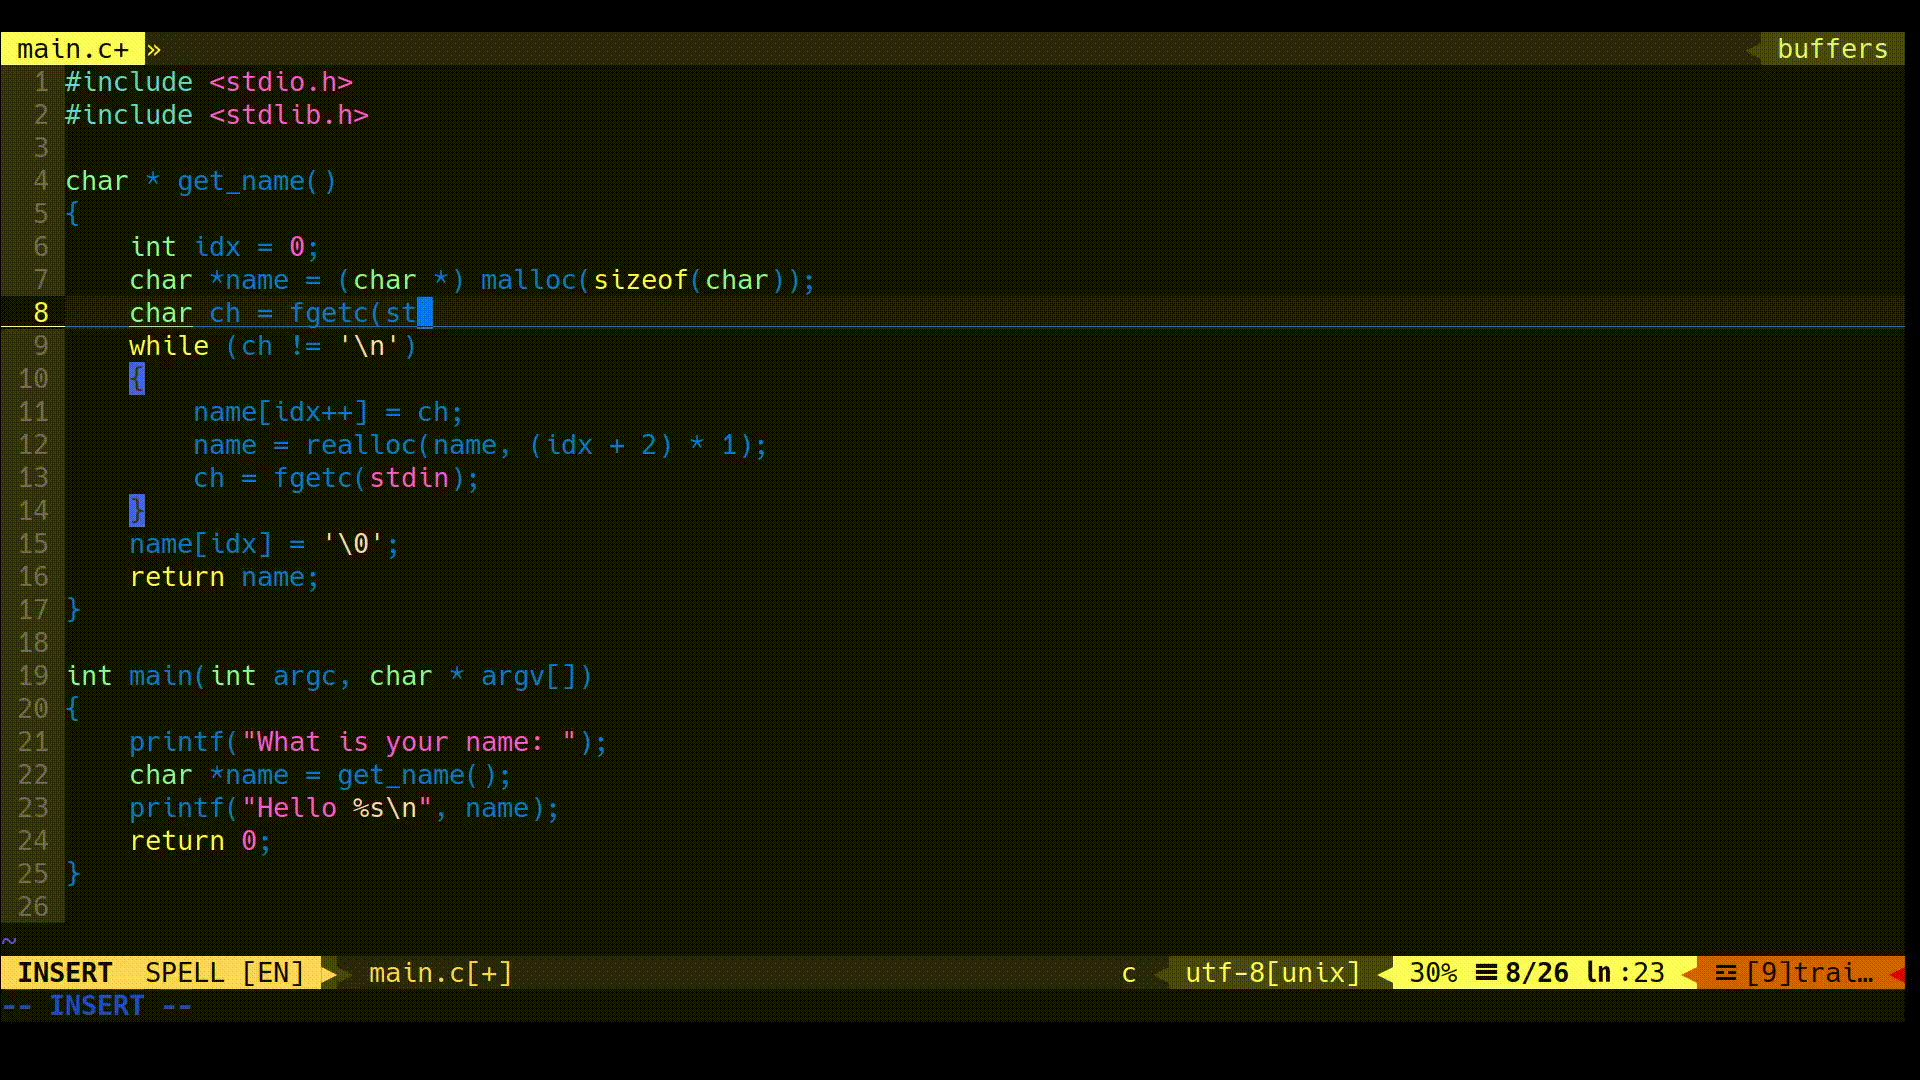Image resolution: width=1920 pixels, height=1080 pixels.
Task: Click line number 19 in the gutter
Action: click(x=33, y=676)
